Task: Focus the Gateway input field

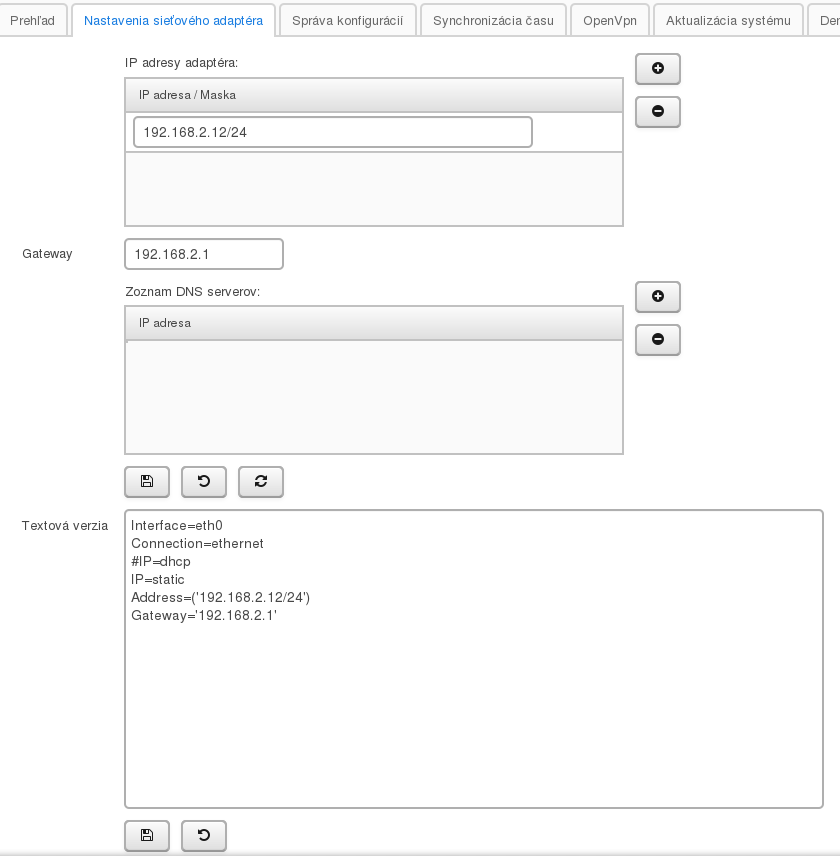Action: (204, 254)
